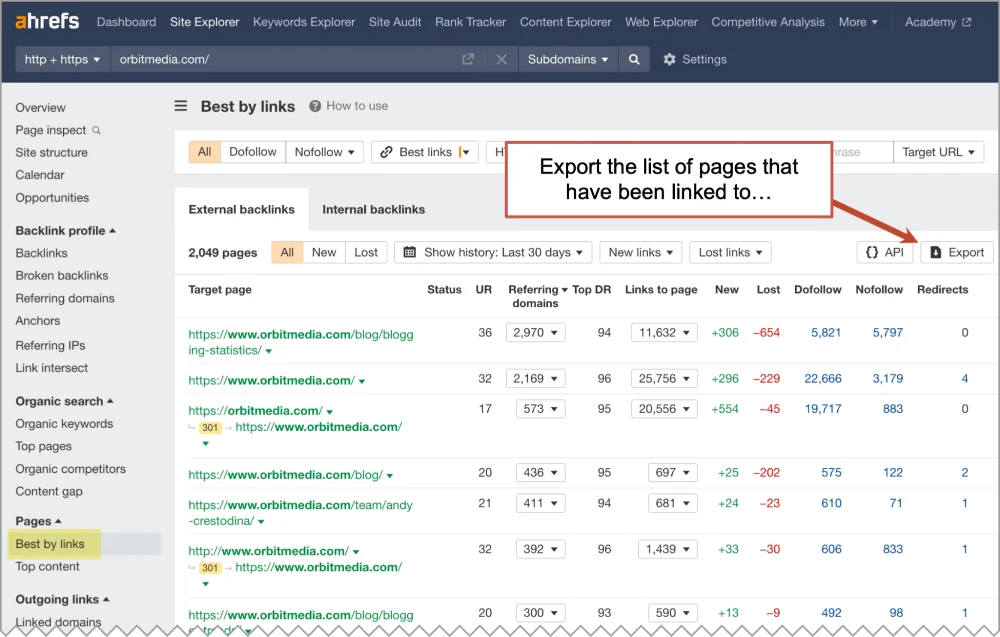Select the All pages toggle

[x=287, y=252]
